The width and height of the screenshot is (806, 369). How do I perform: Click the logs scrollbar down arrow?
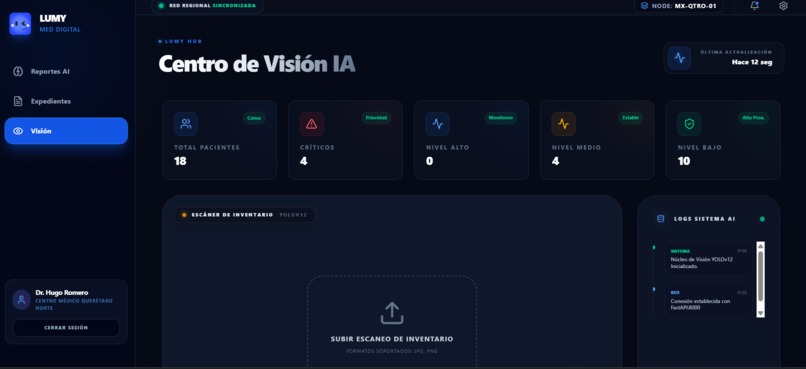pyautogui.click(x=761, y=313)
